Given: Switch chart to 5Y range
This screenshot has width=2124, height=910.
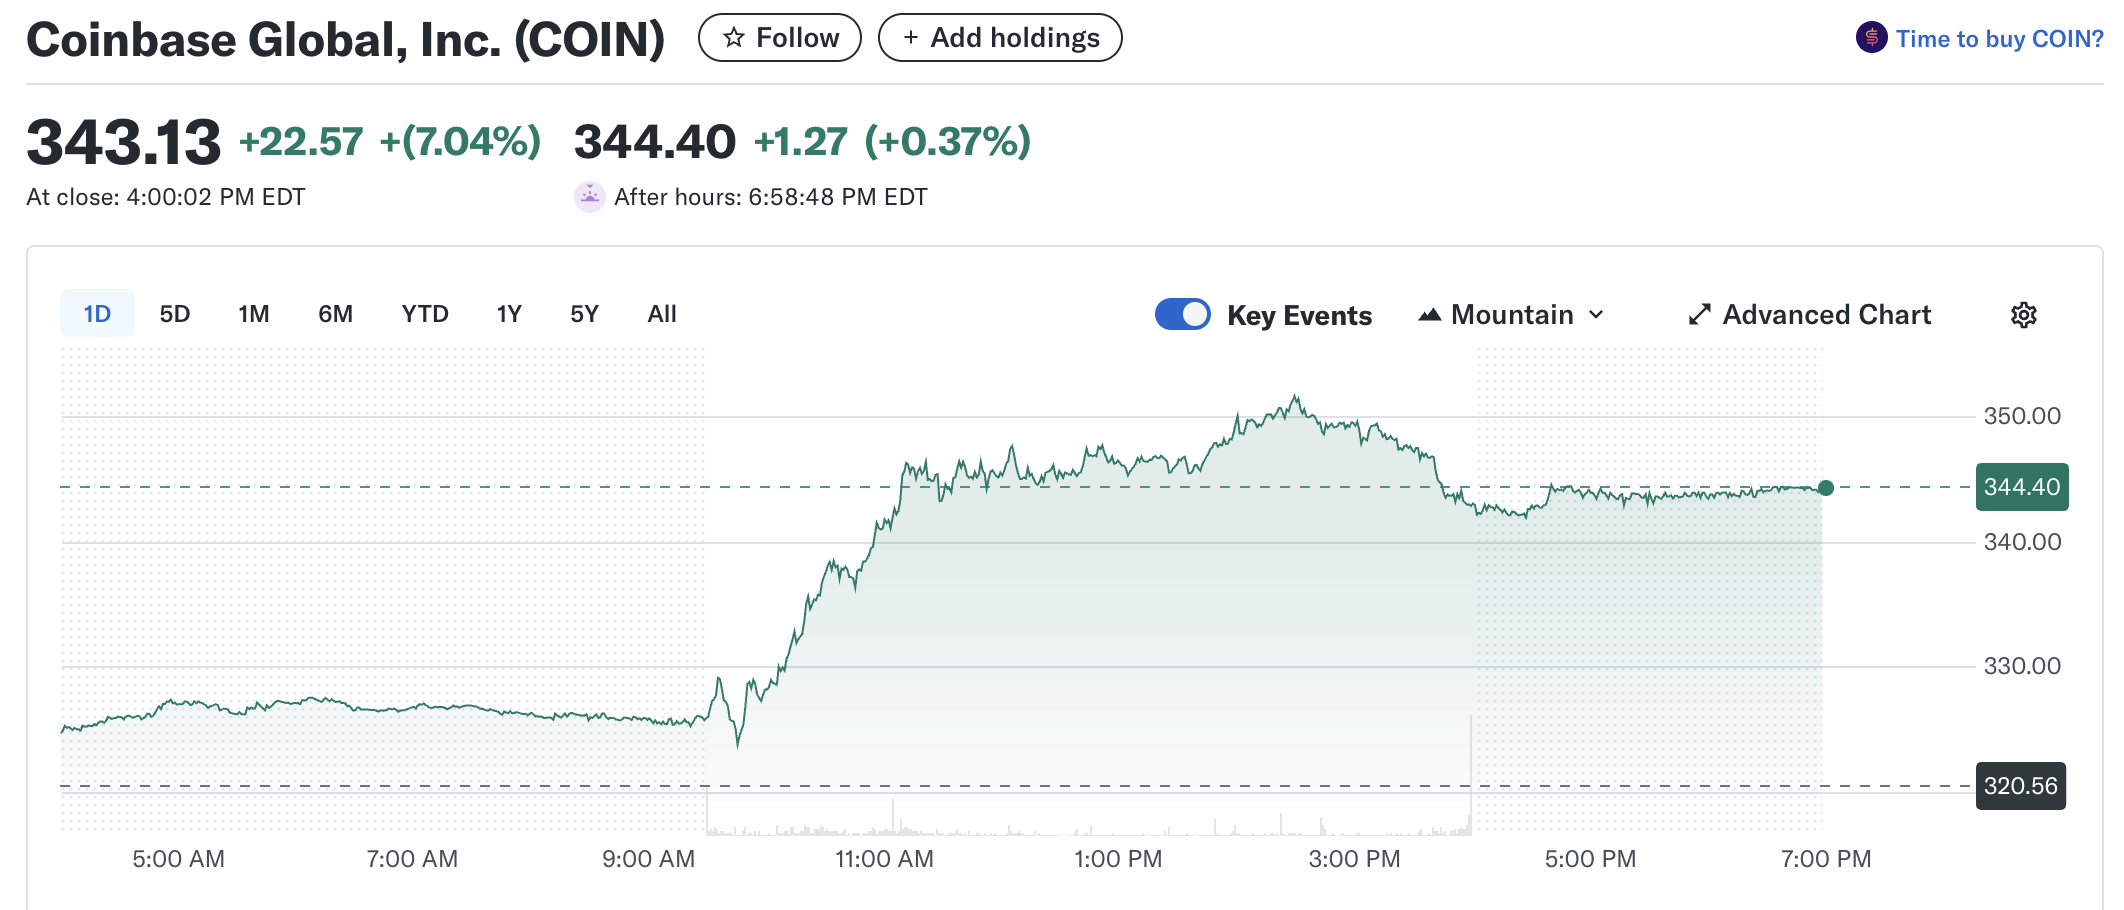Looking at the screenshot, I should [x=584, y=314].
